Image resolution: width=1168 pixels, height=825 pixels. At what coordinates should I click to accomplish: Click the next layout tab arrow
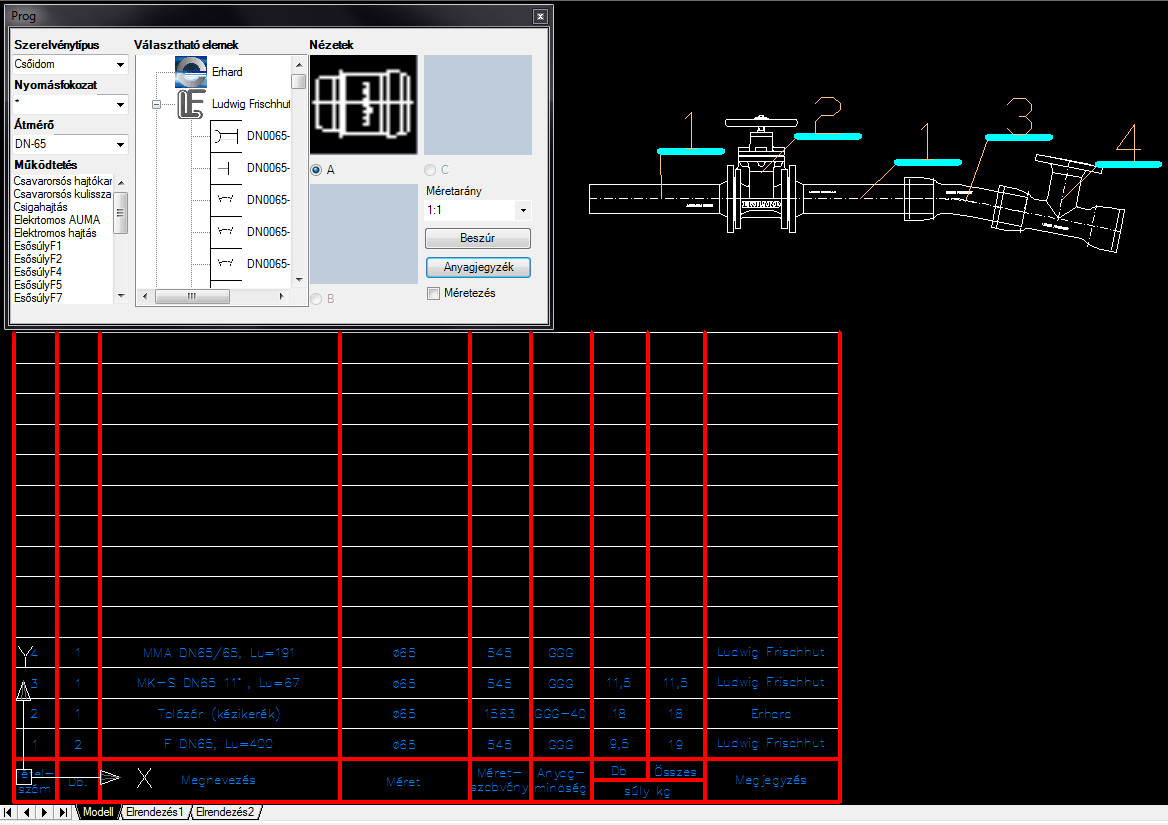pyautogui.click(x=46, y=812)
